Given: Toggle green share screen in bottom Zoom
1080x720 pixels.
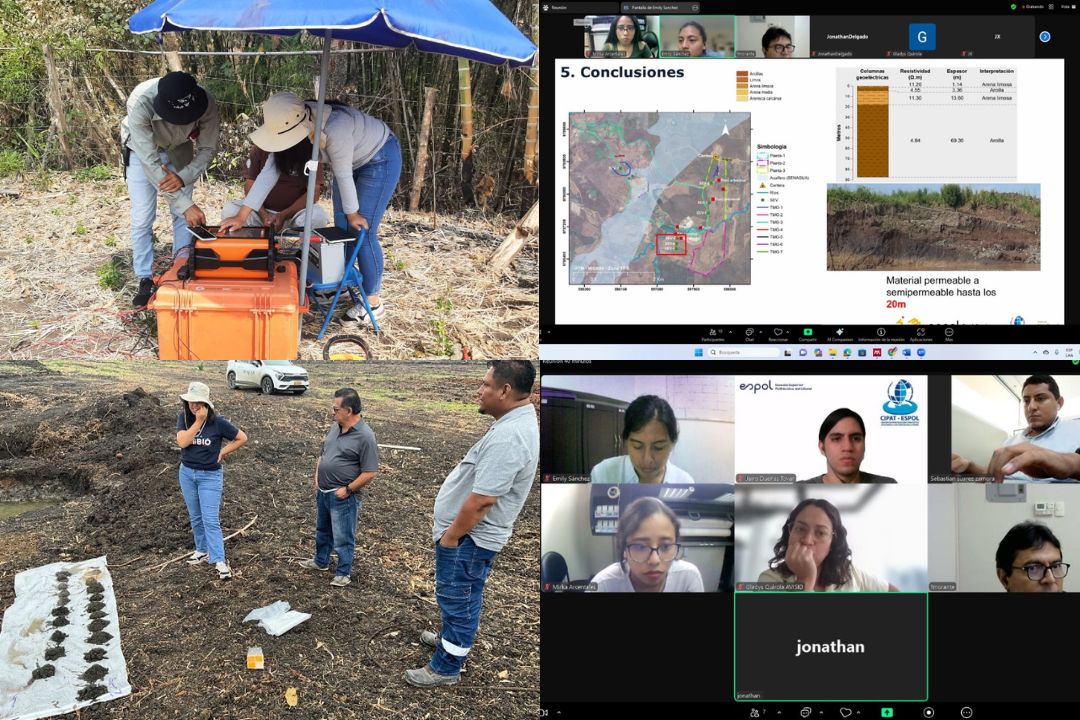Looking at the screenshot, I should pos(887,712).
